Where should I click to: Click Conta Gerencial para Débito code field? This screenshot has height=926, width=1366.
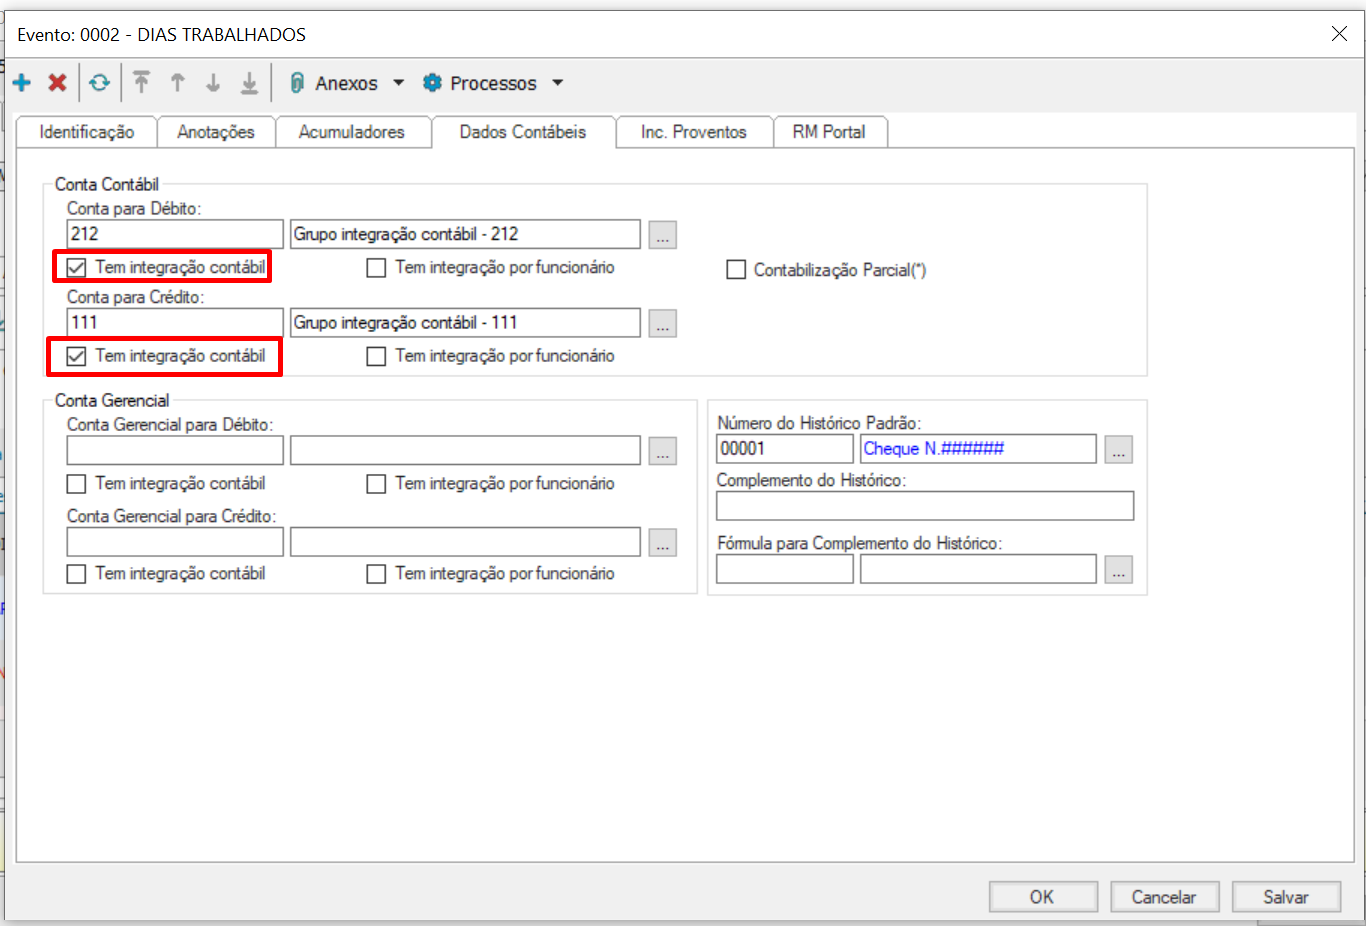tap(175, 451)
